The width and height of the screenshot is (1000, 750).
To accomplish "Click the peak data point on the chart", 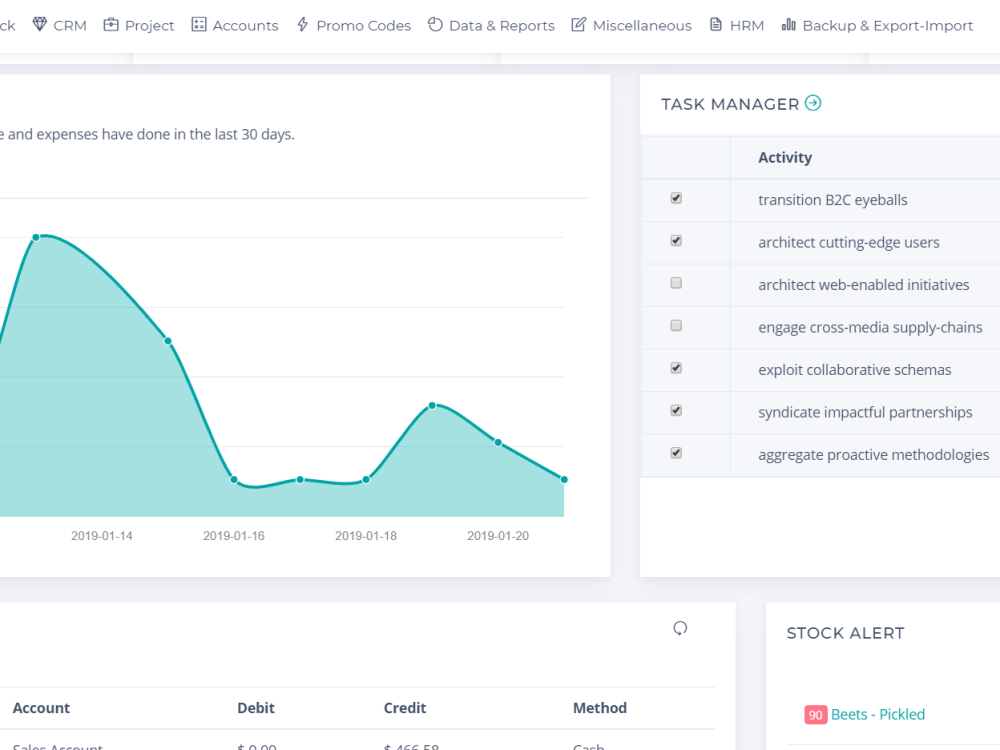I will pyautogui.click(x=36, y=237).
